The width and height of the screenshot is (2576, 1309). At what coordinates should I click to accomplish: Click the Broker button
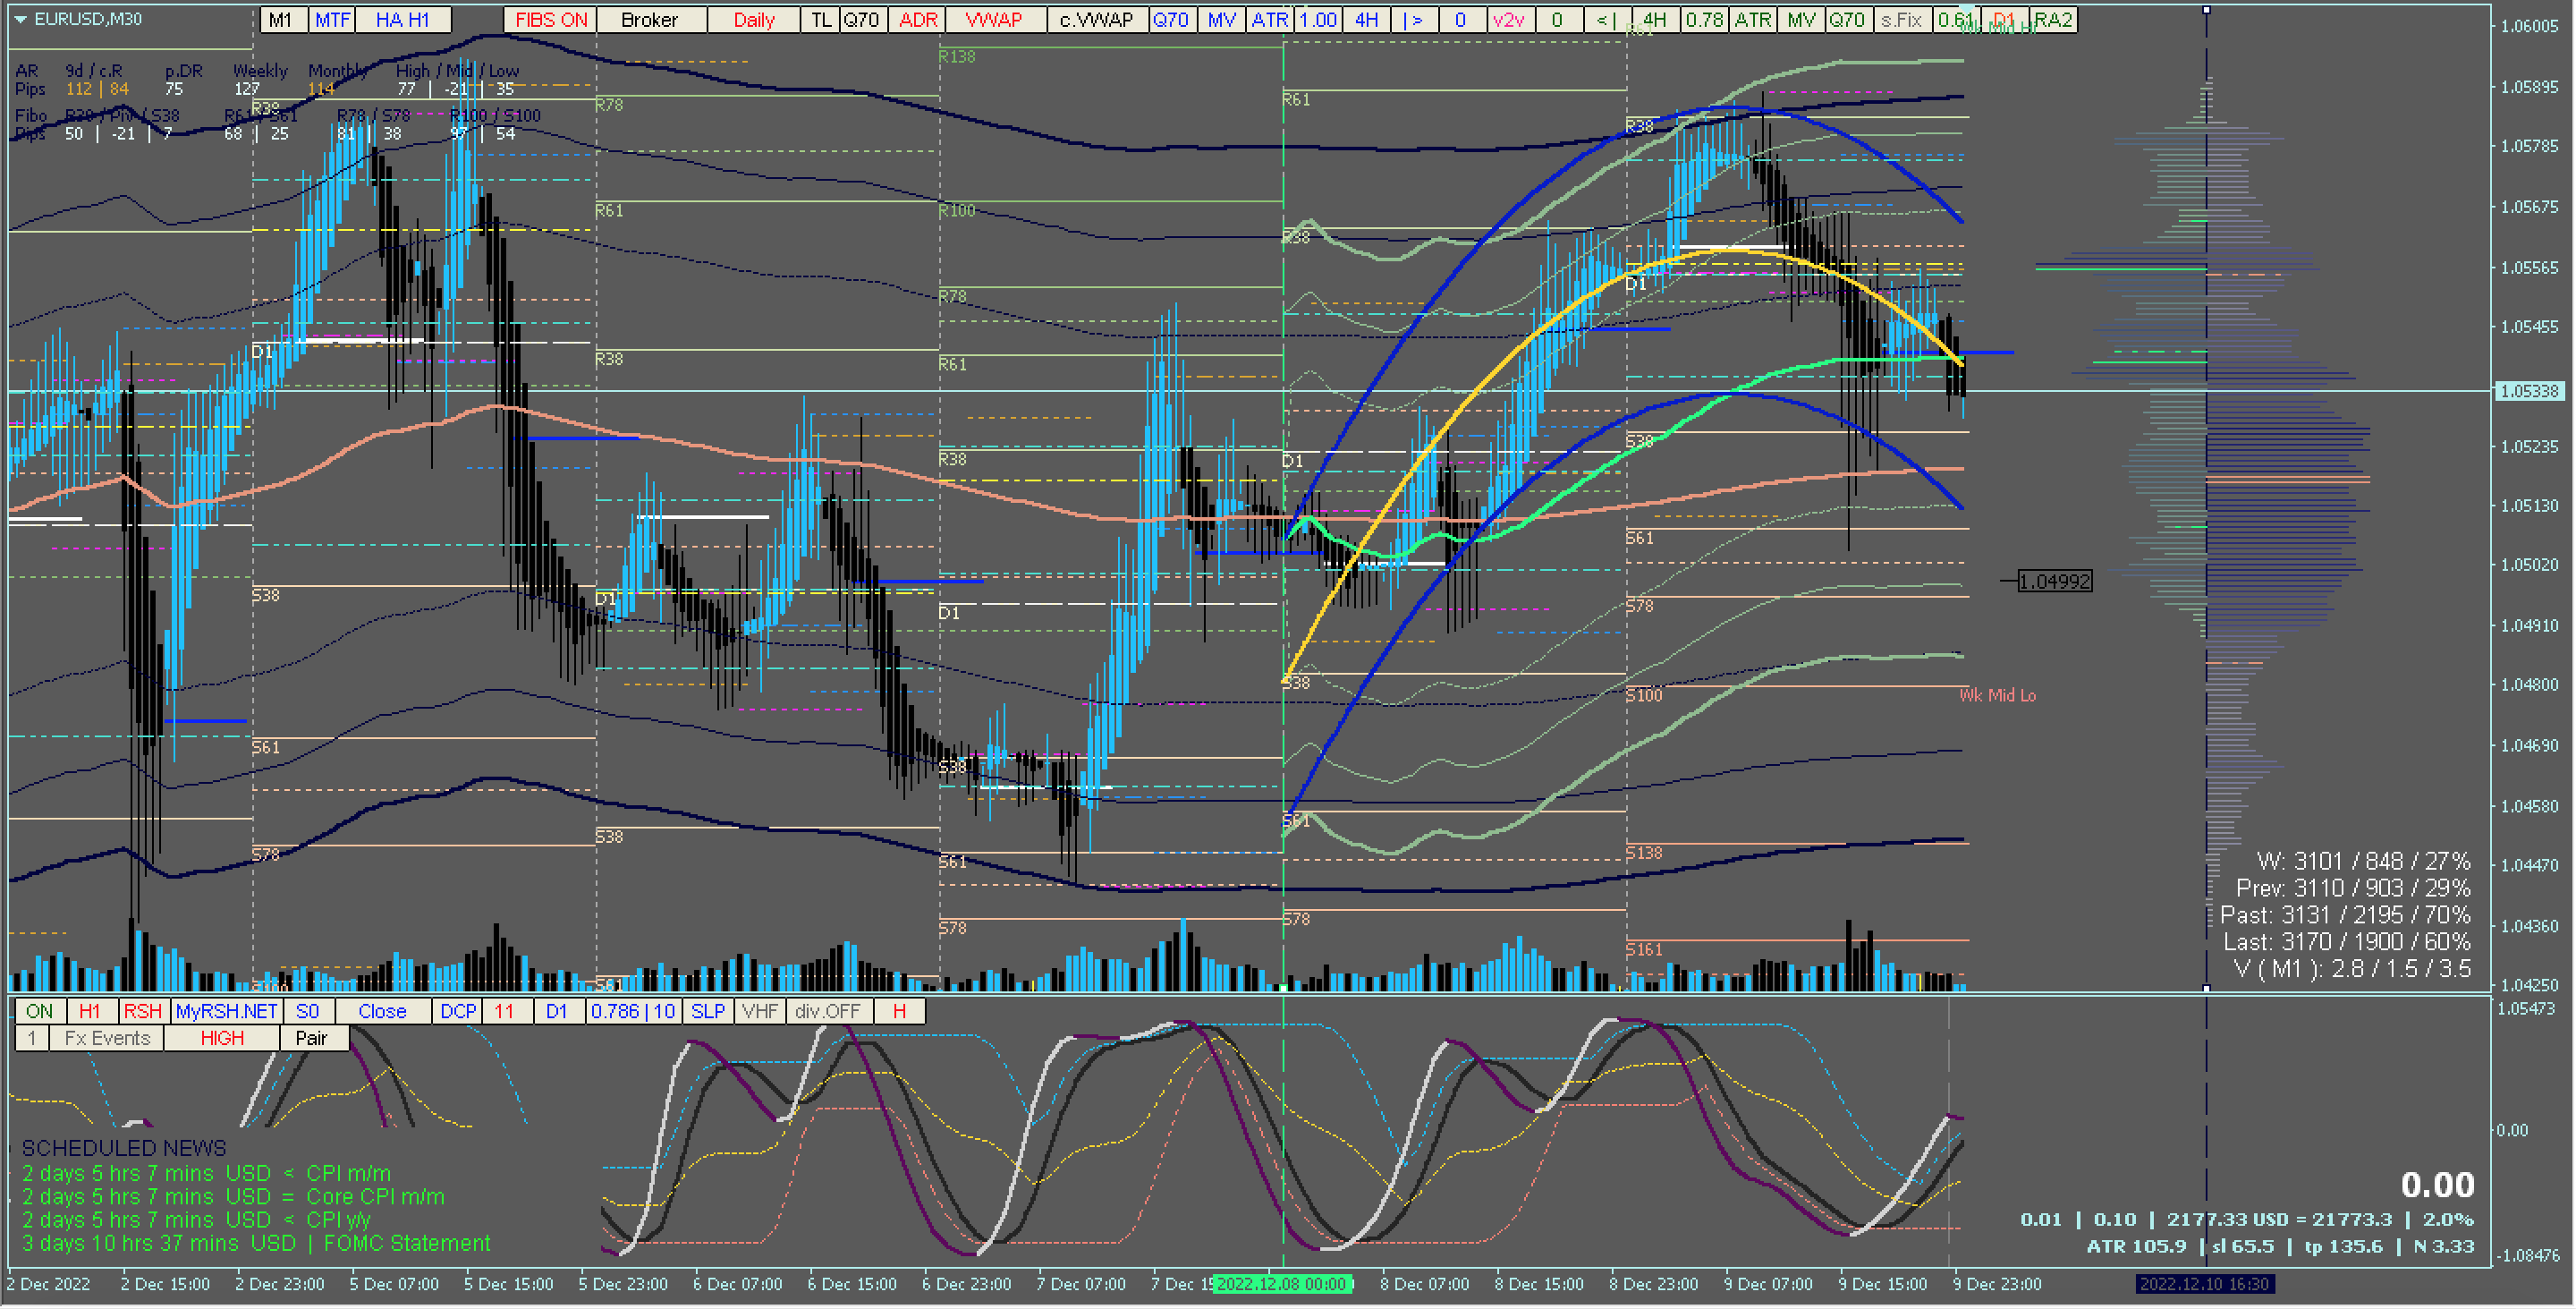[x=649, y=20]
